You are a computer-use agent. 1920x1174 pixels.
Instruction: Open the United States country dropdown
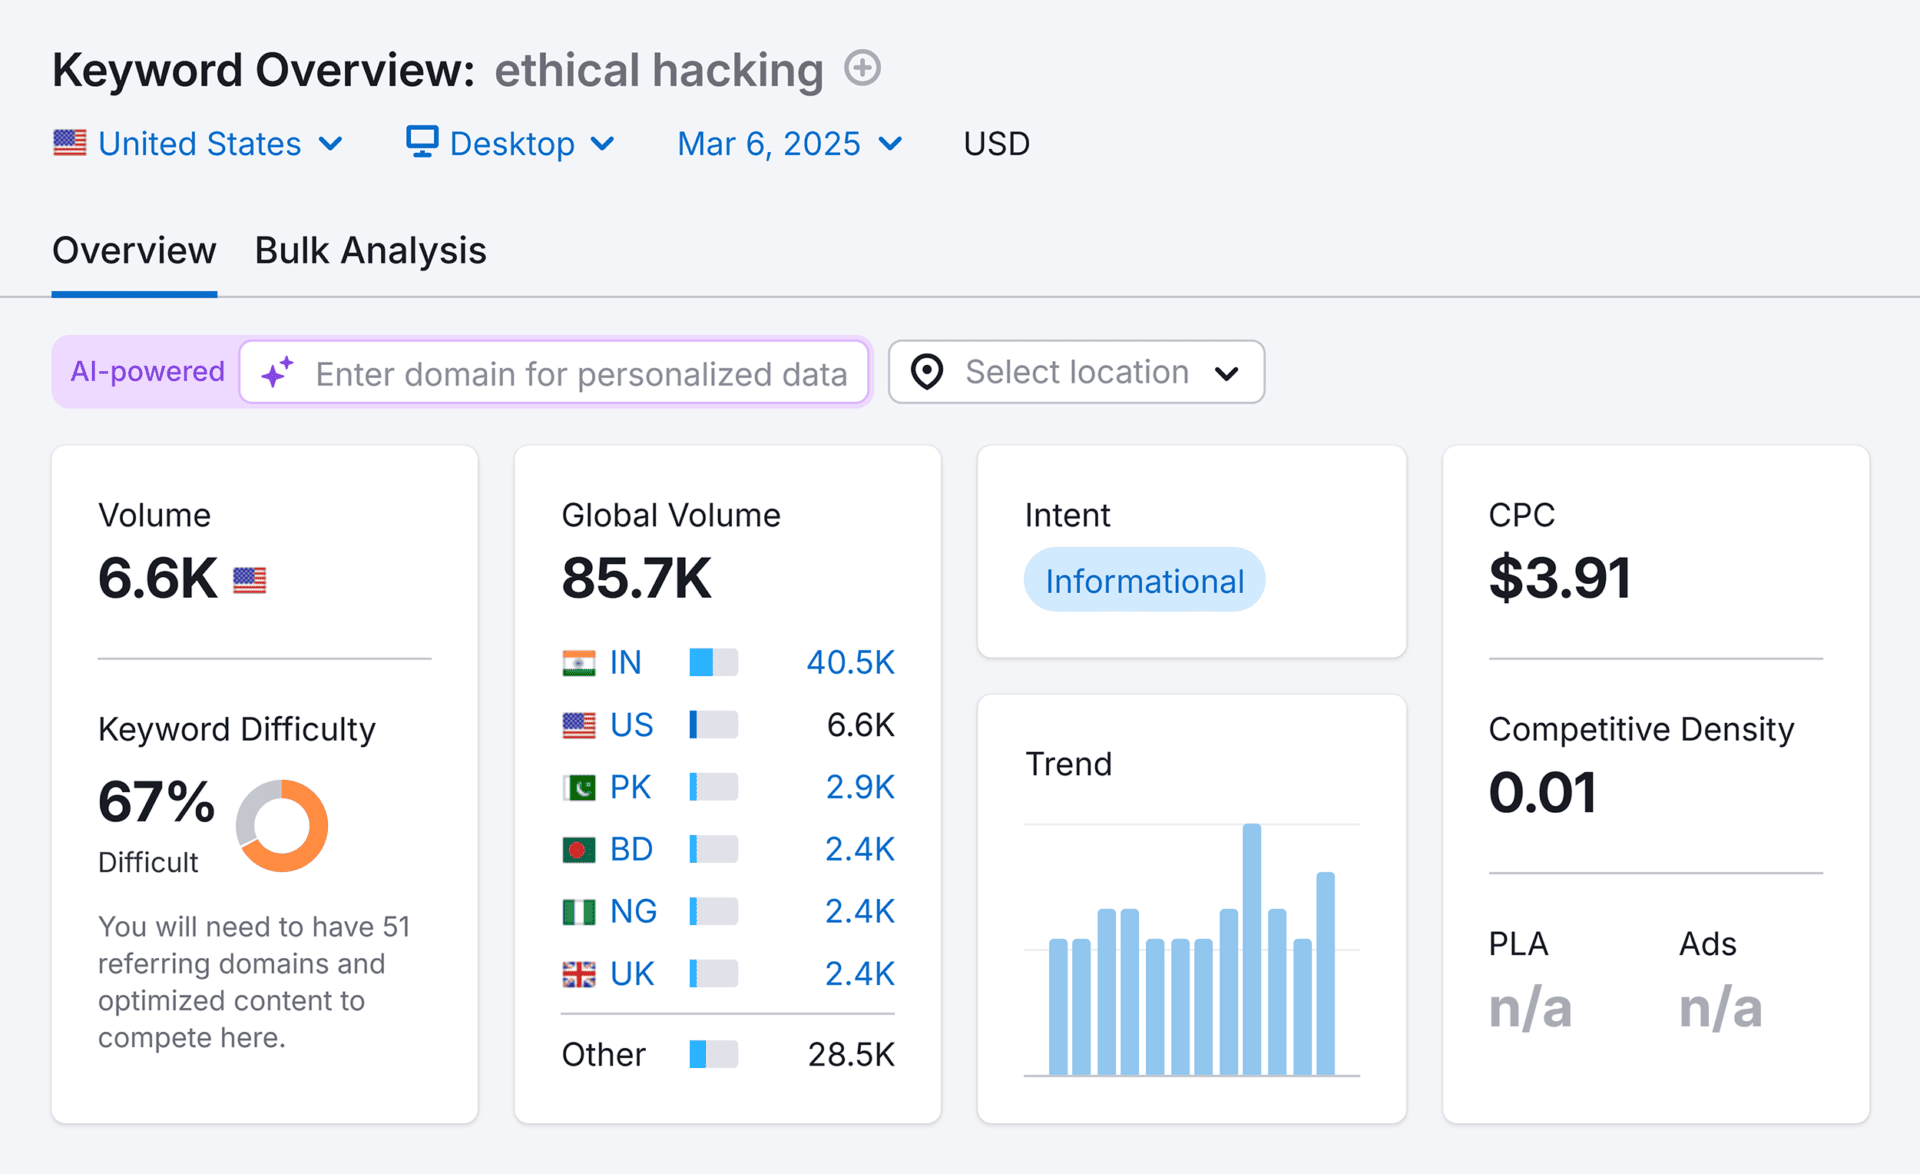199,144
